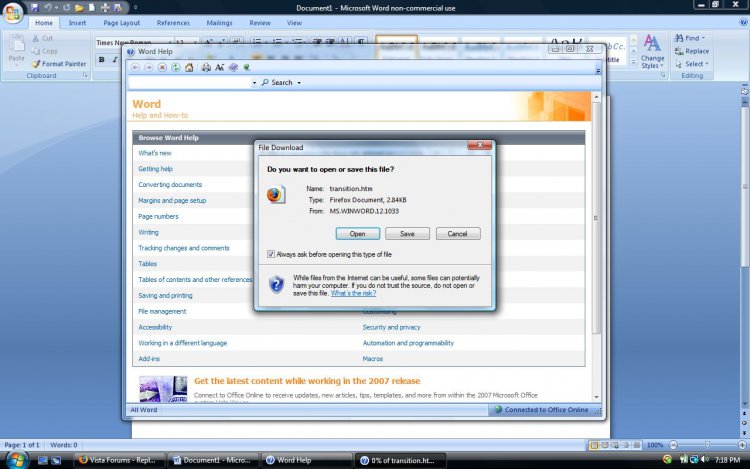This screenshot has width=750, height=469.
Task: Click the Firefox document icon in the dialog
Action: (276, 195)
